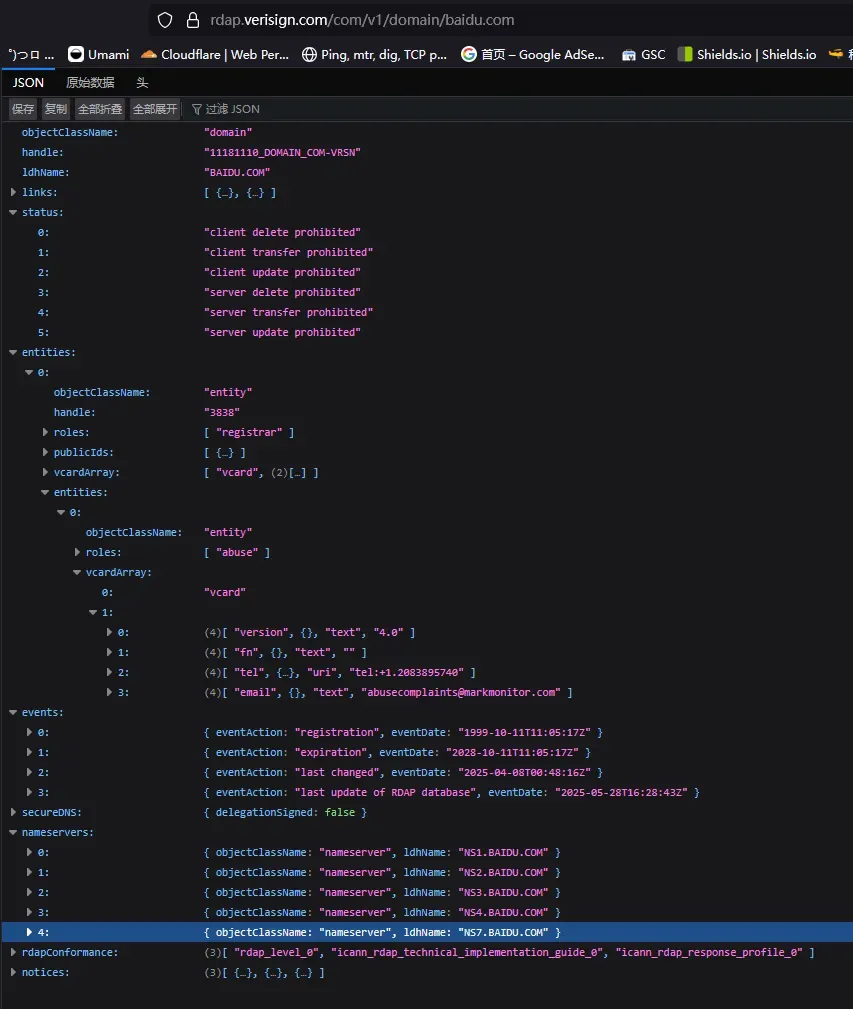
Task: Collapse the events node
Action: 13,712
